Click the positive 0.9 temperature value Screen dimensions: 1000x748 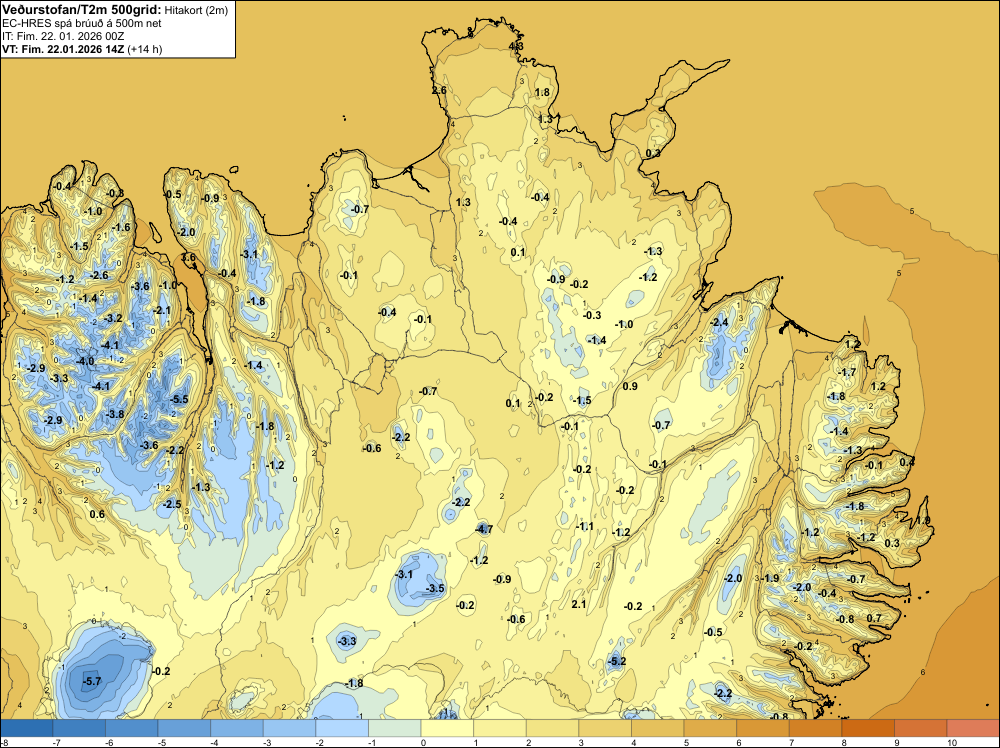pyautogui.click(x=629, y=386)
